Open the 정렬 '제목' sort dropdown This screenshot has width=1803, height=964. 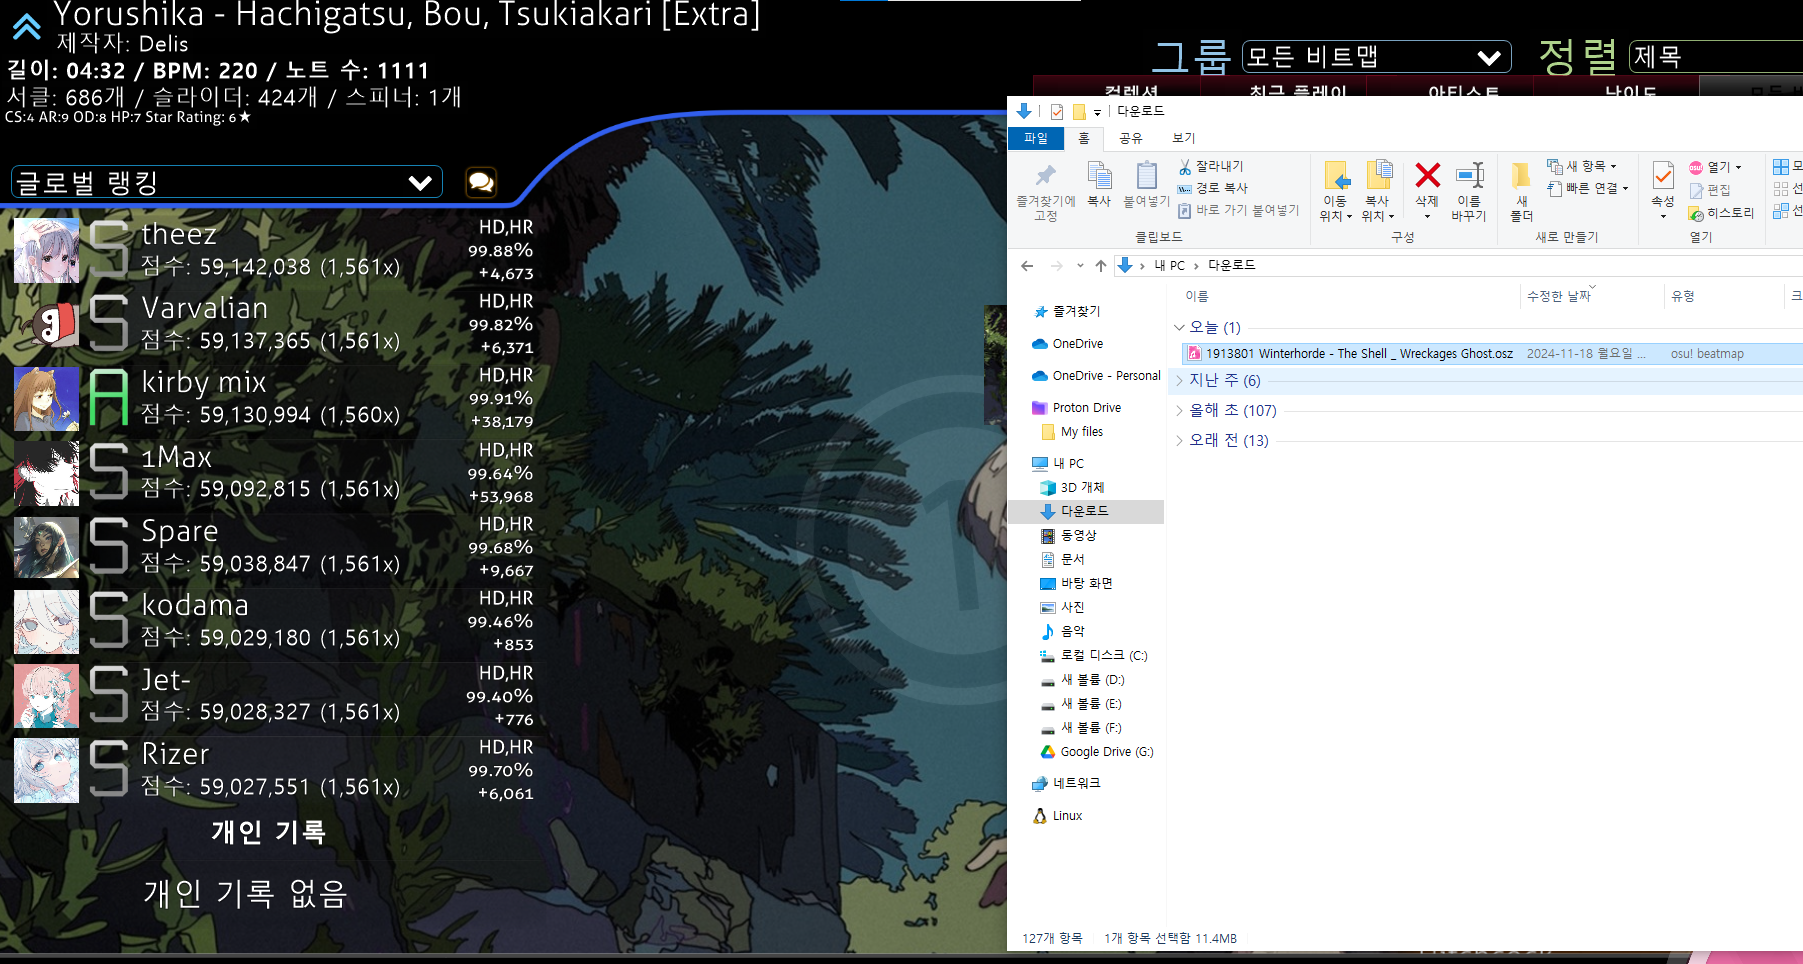click(x=1716, y=57)
